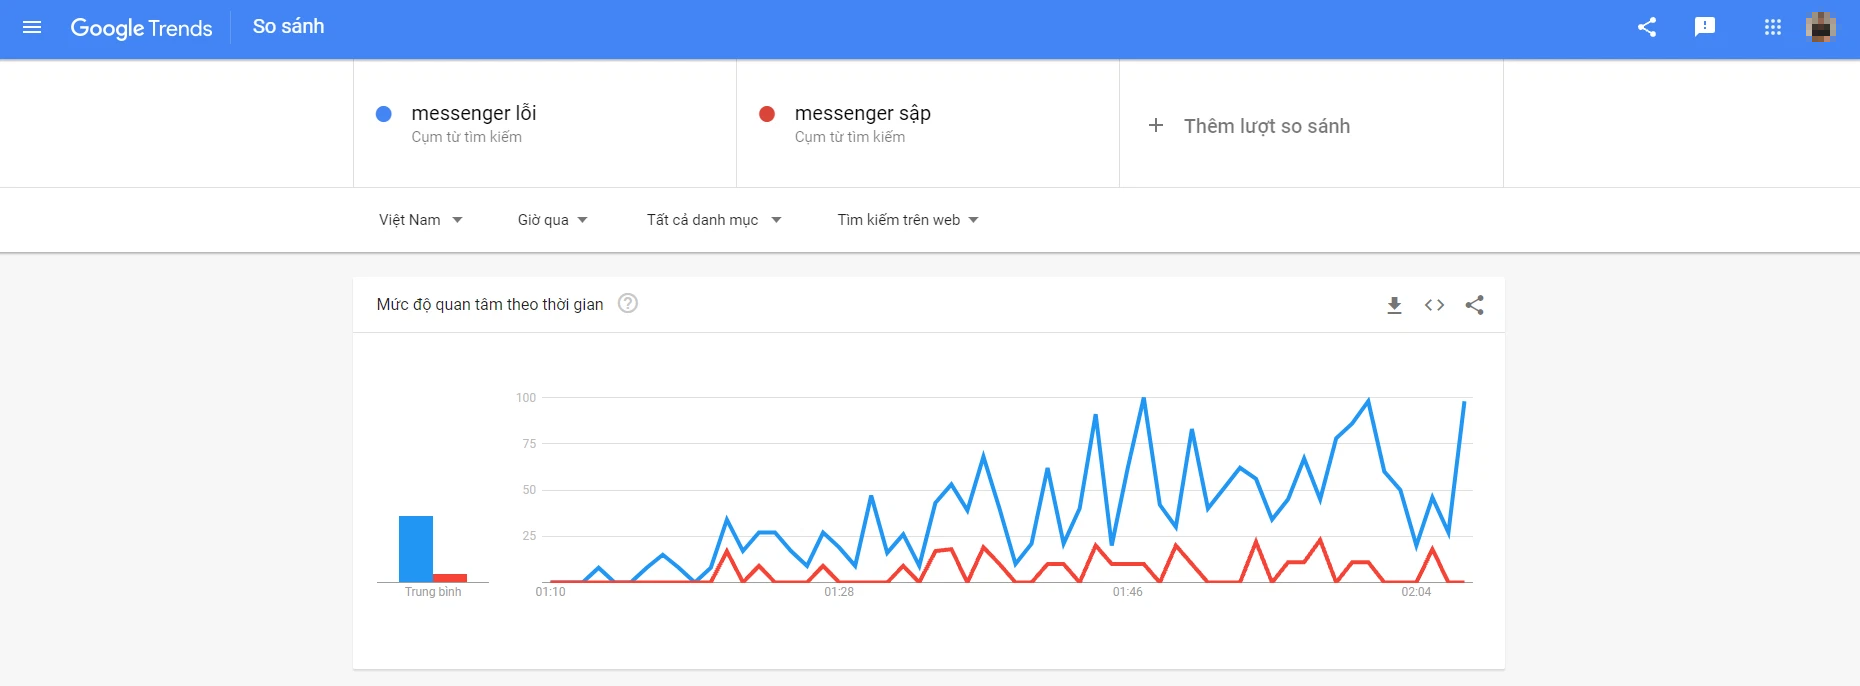The height and width of the screenshot is (686, 1860).
Task: Share the interest over time chart
Action: (1474, 305)
